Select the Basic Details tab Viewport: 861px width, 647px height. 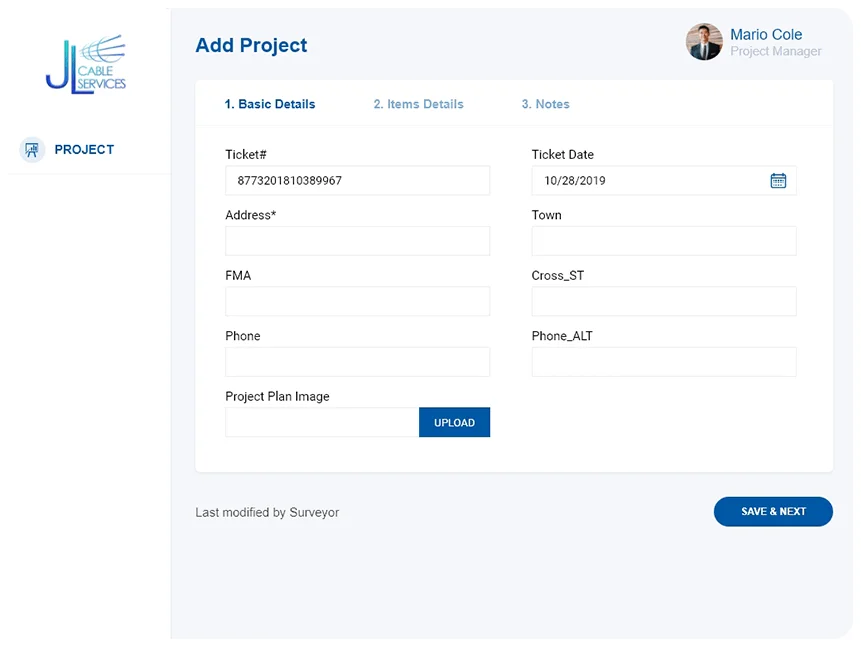[x=269, y=104]
